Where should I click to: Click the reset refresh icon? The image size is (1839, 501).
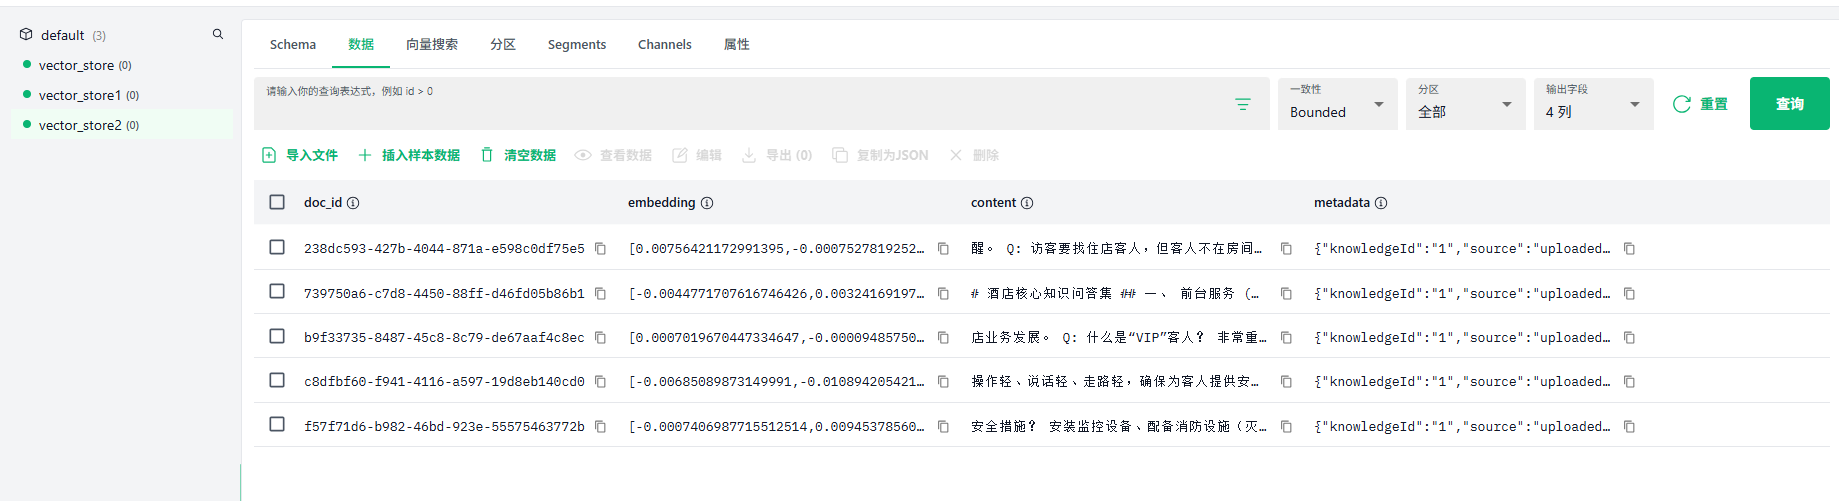click(1682, 104)
